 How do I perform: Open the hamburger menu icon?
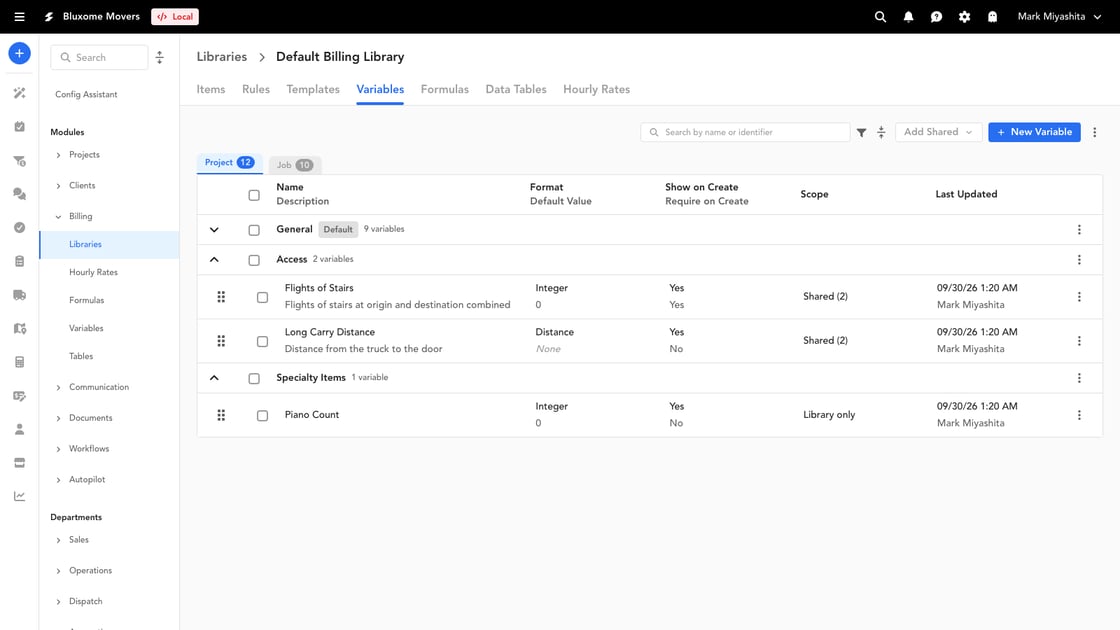click(x=19, y=16)
